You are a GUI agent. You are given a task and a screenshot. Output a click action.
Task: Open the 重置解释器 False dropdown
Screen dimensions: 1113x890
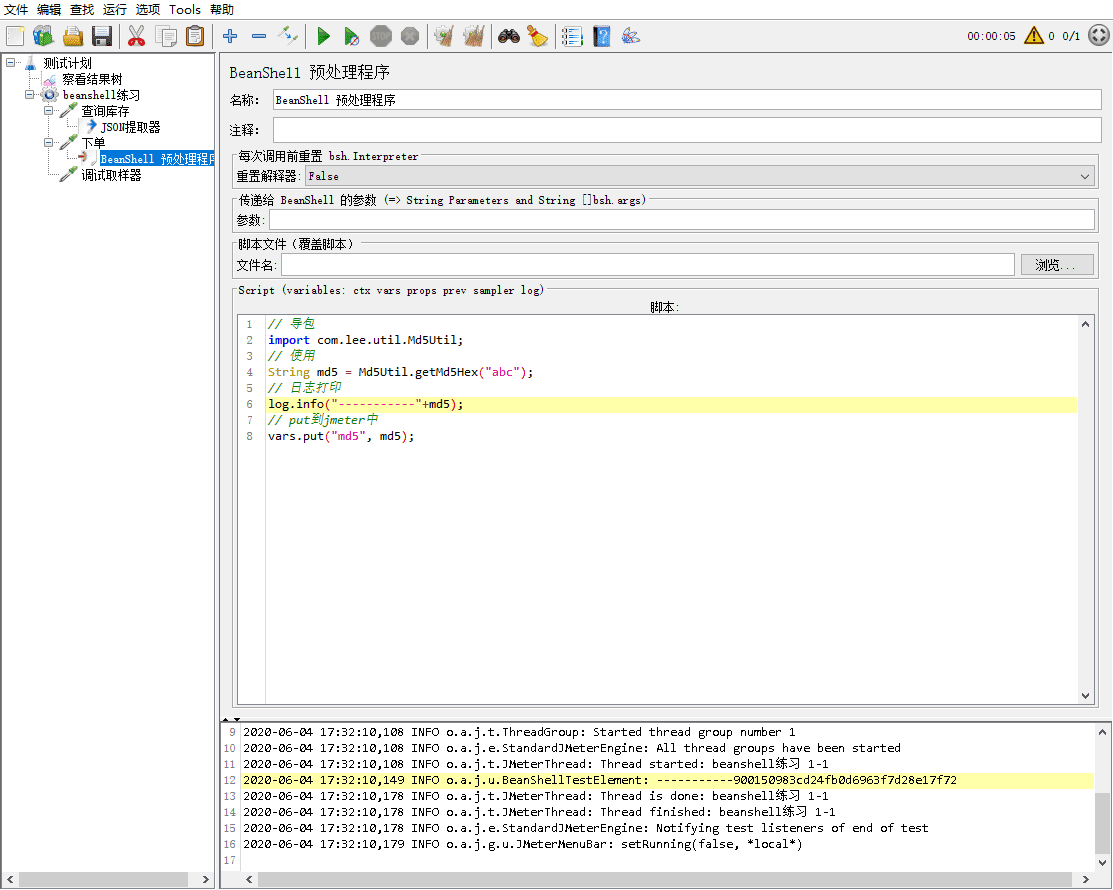[700, 176]
